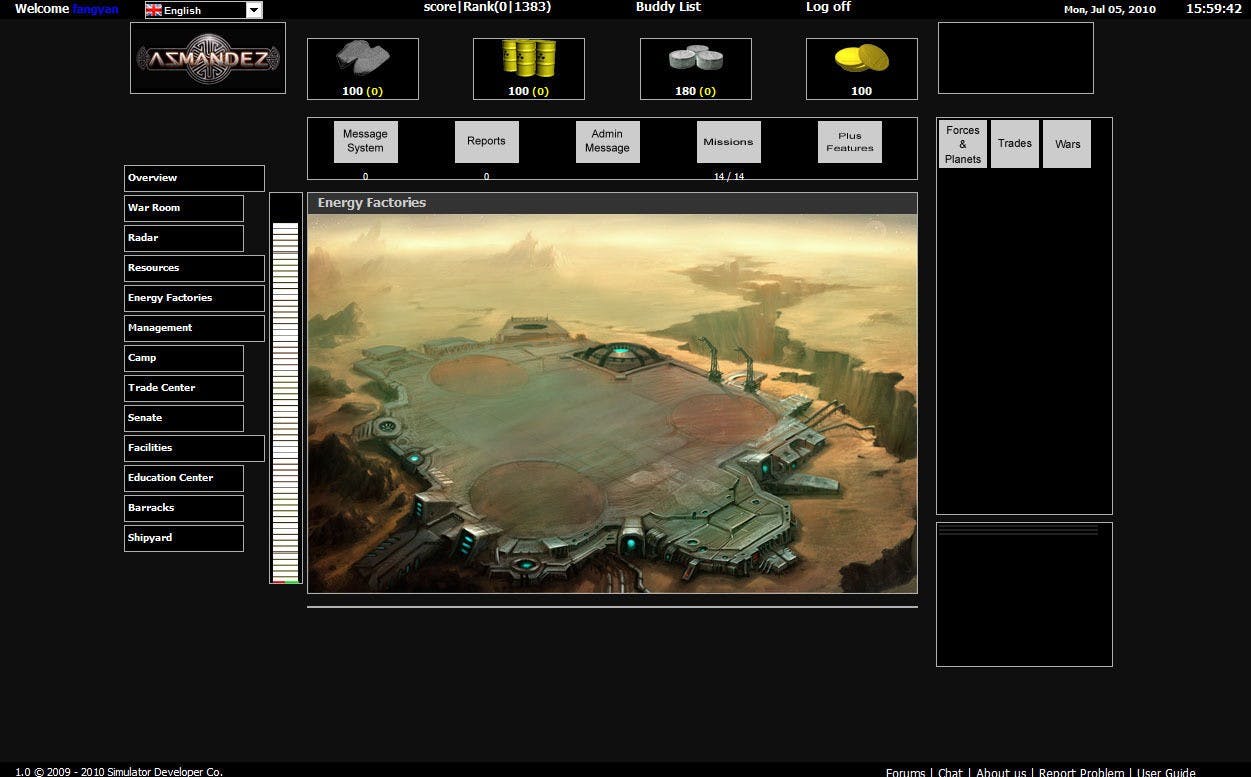Switch to the Trades tab

click(x=1014, y=144)
